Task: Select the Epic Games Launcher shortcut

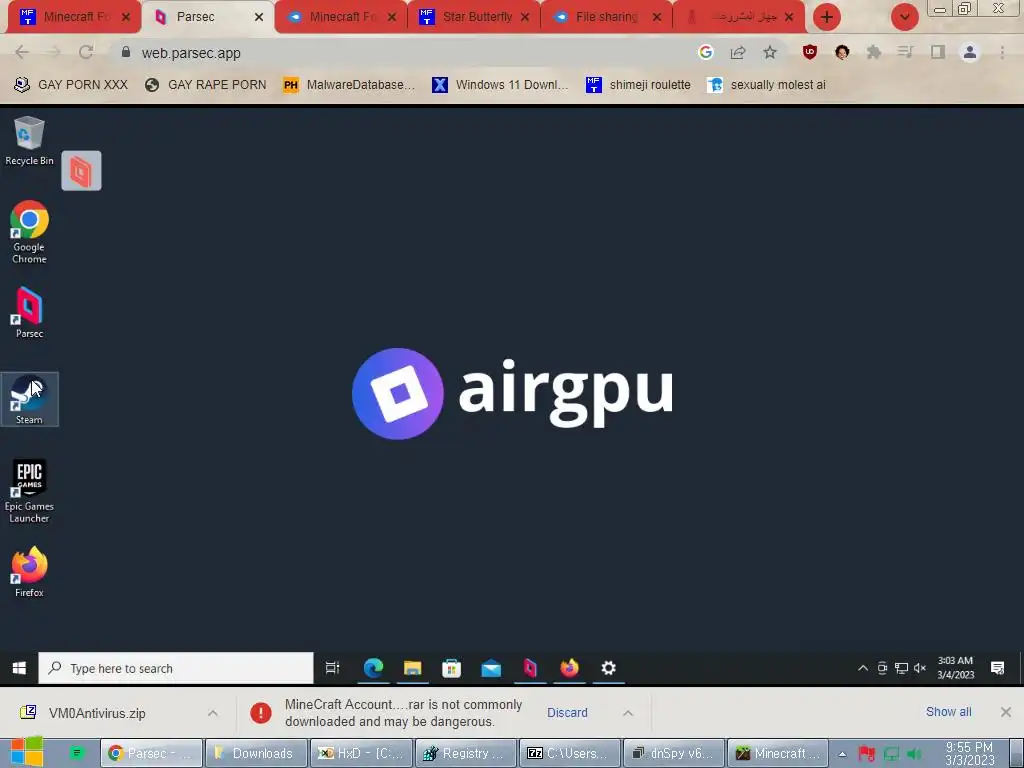Action: pyautogui.click(x=29, y=491)
